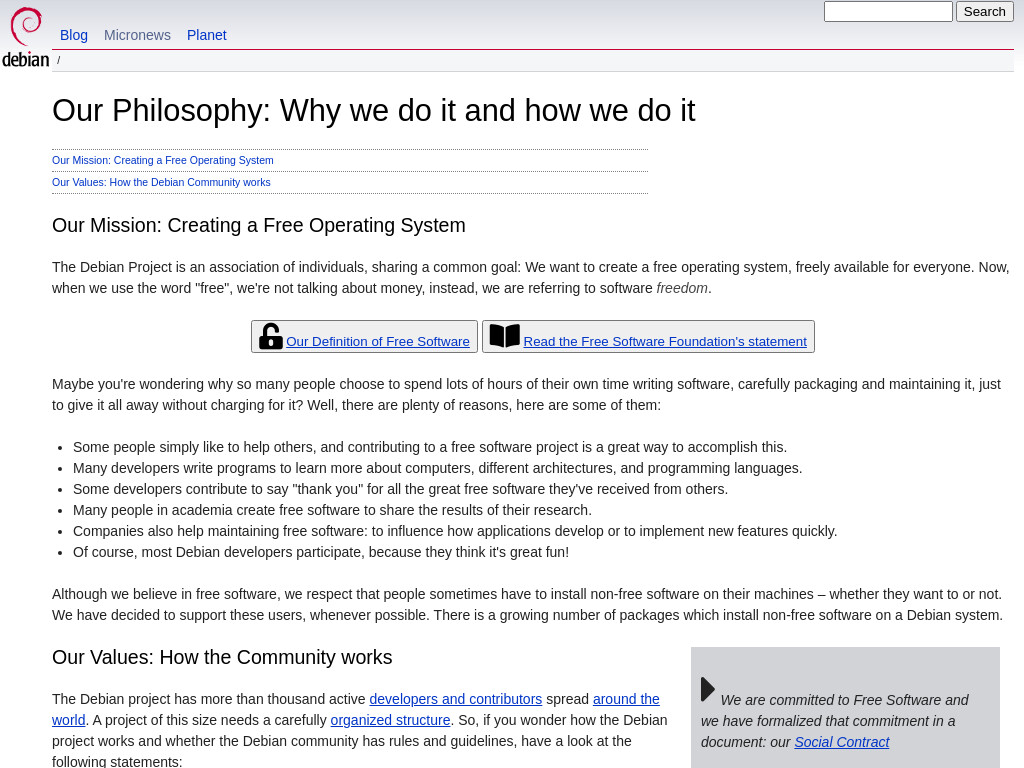Click the Search button
Image resolution: width=1024 pixels, height=768 pixels.
pyautogui.click(x=985, y=12)
